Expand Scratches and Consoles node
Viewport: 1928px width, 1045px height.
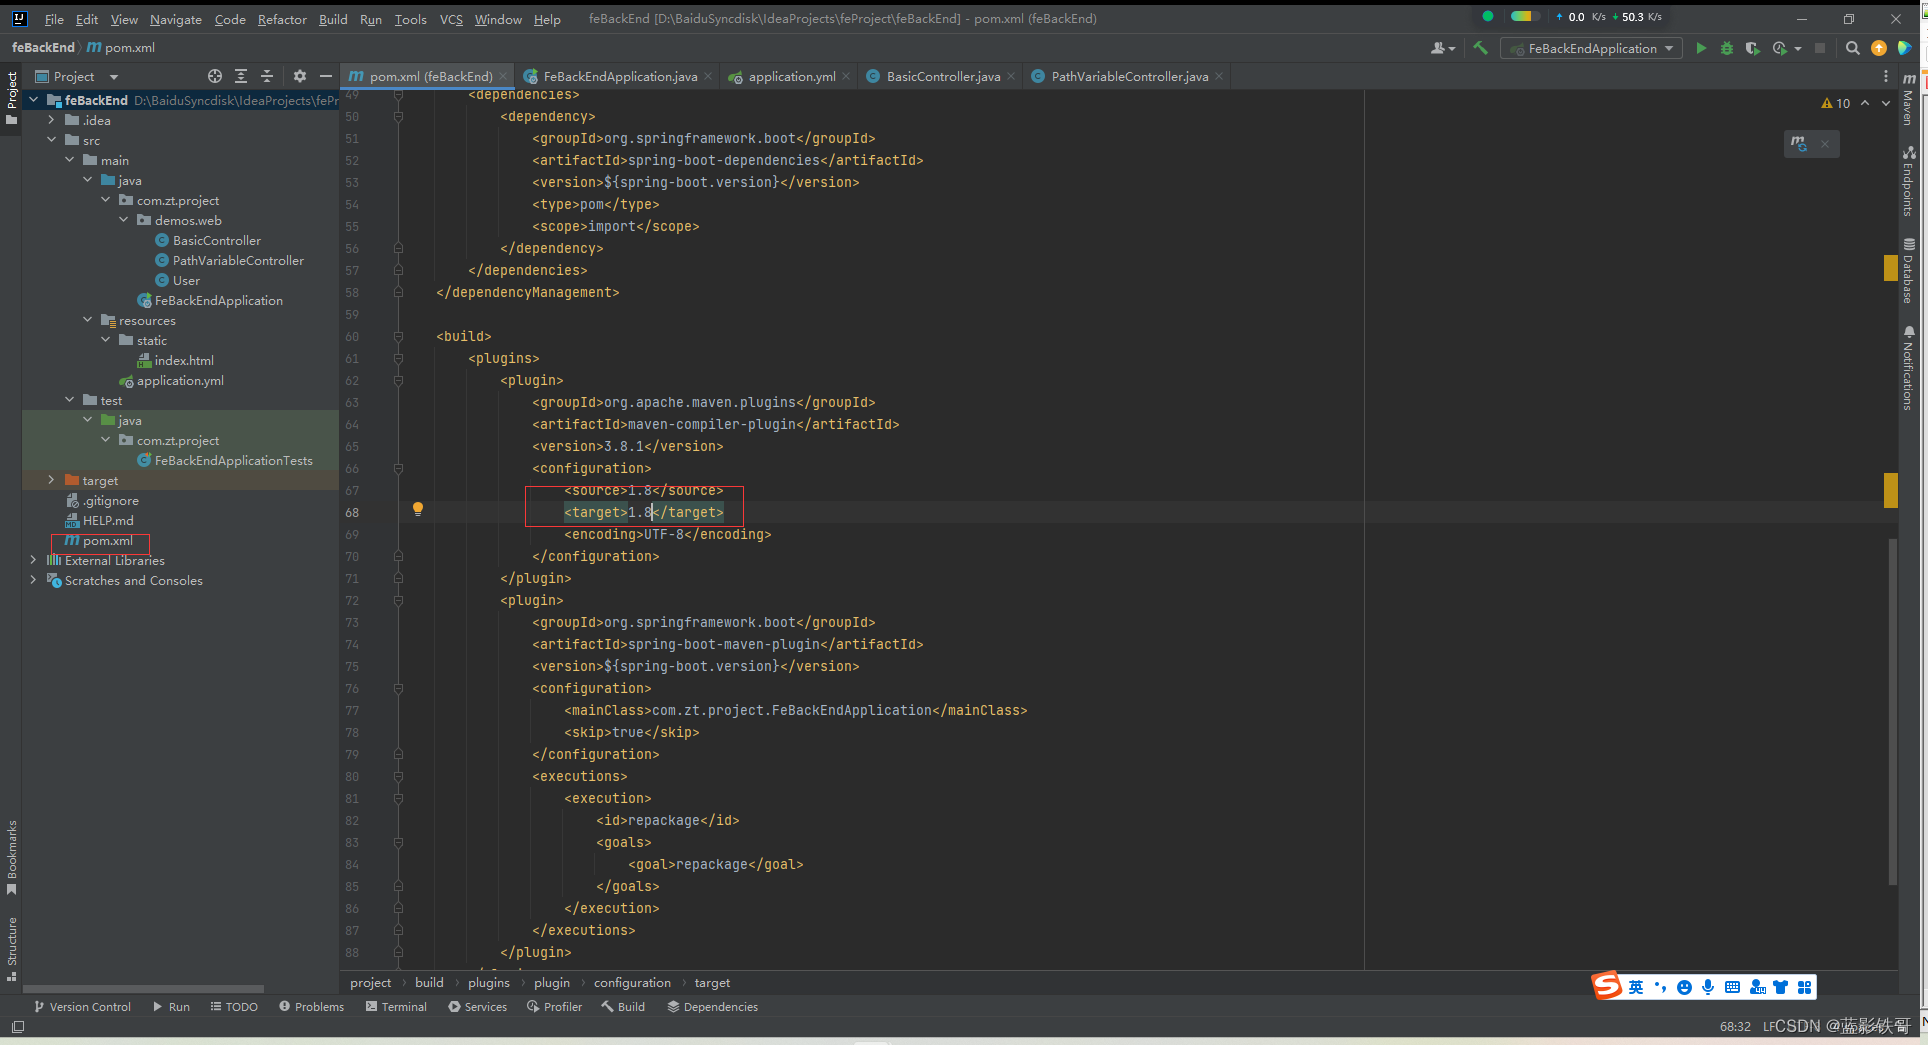[x=34, y=580]
